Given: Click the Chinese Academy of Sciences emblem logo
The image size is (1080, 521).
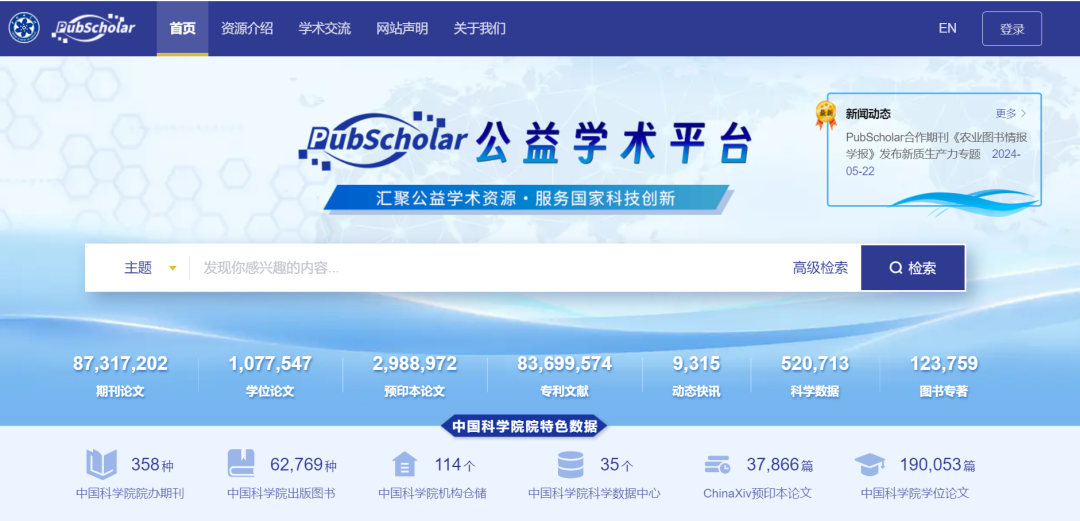Looking at the screenshot, I should pos(24,28).
